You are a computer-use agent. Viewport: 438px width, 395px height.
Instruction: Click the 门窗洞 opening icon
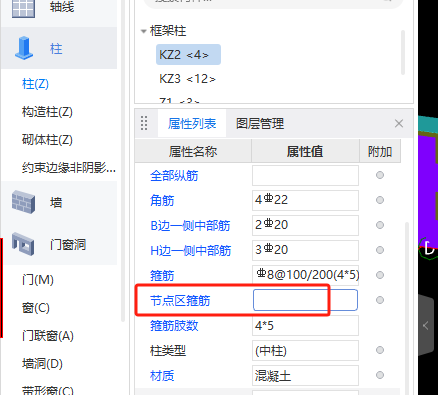pyautogui.click(x=23, y=244)
